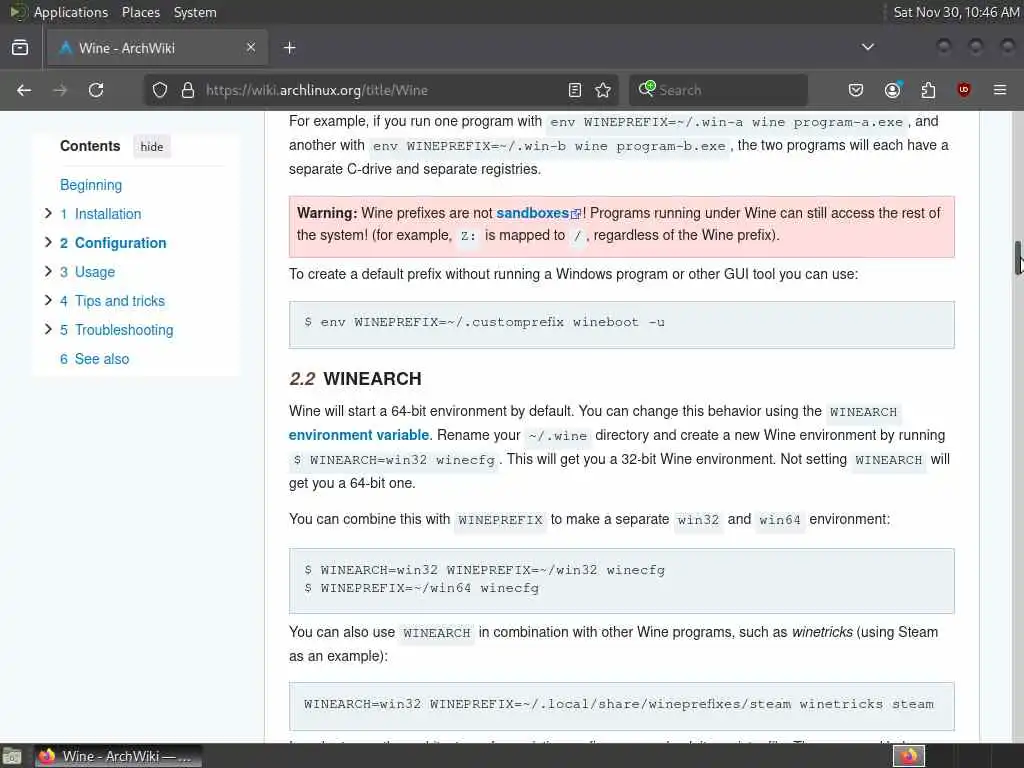This screenshot has height=768, width=1024.
Task: Open the Firefox hamburger menu
Action: click(1000, 90)
